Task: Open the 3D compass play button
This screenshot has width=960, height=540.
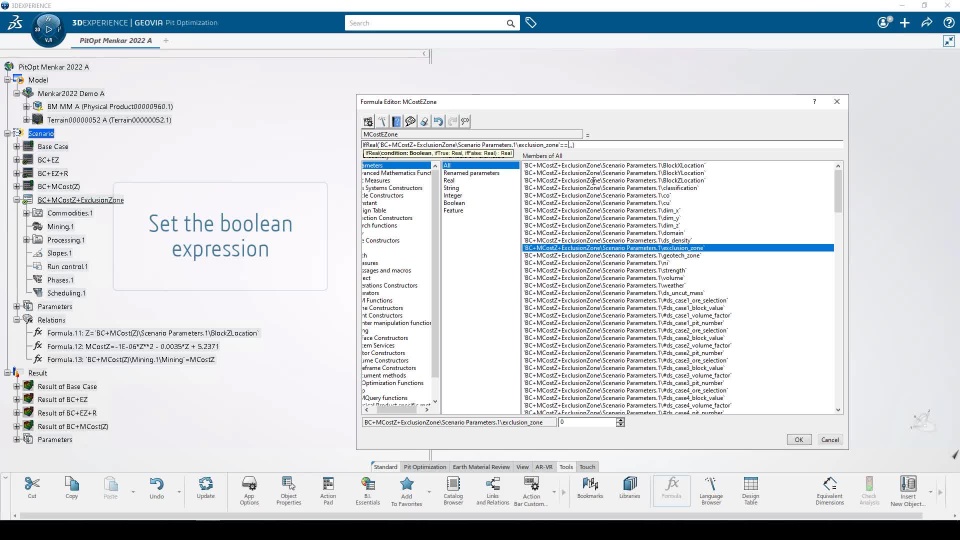Action: (x=48, y=29)
